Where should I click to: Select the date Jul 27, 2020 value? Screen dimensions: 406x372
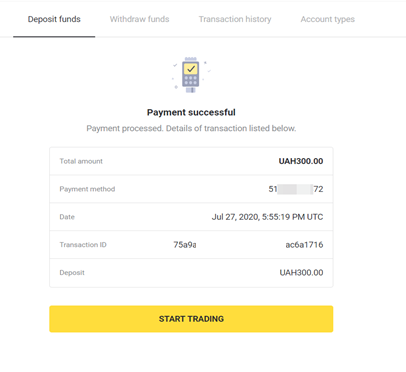tap(267, 217)
